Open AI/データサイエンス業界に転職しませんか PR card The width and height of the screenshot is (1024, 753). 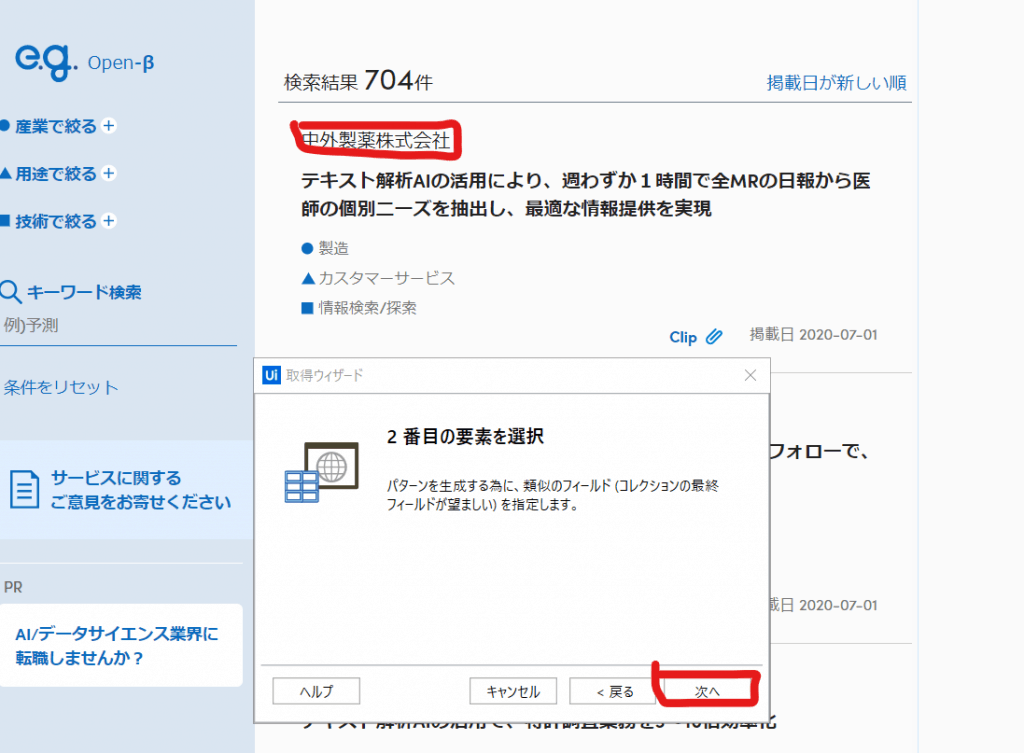[x=120, y=646]
